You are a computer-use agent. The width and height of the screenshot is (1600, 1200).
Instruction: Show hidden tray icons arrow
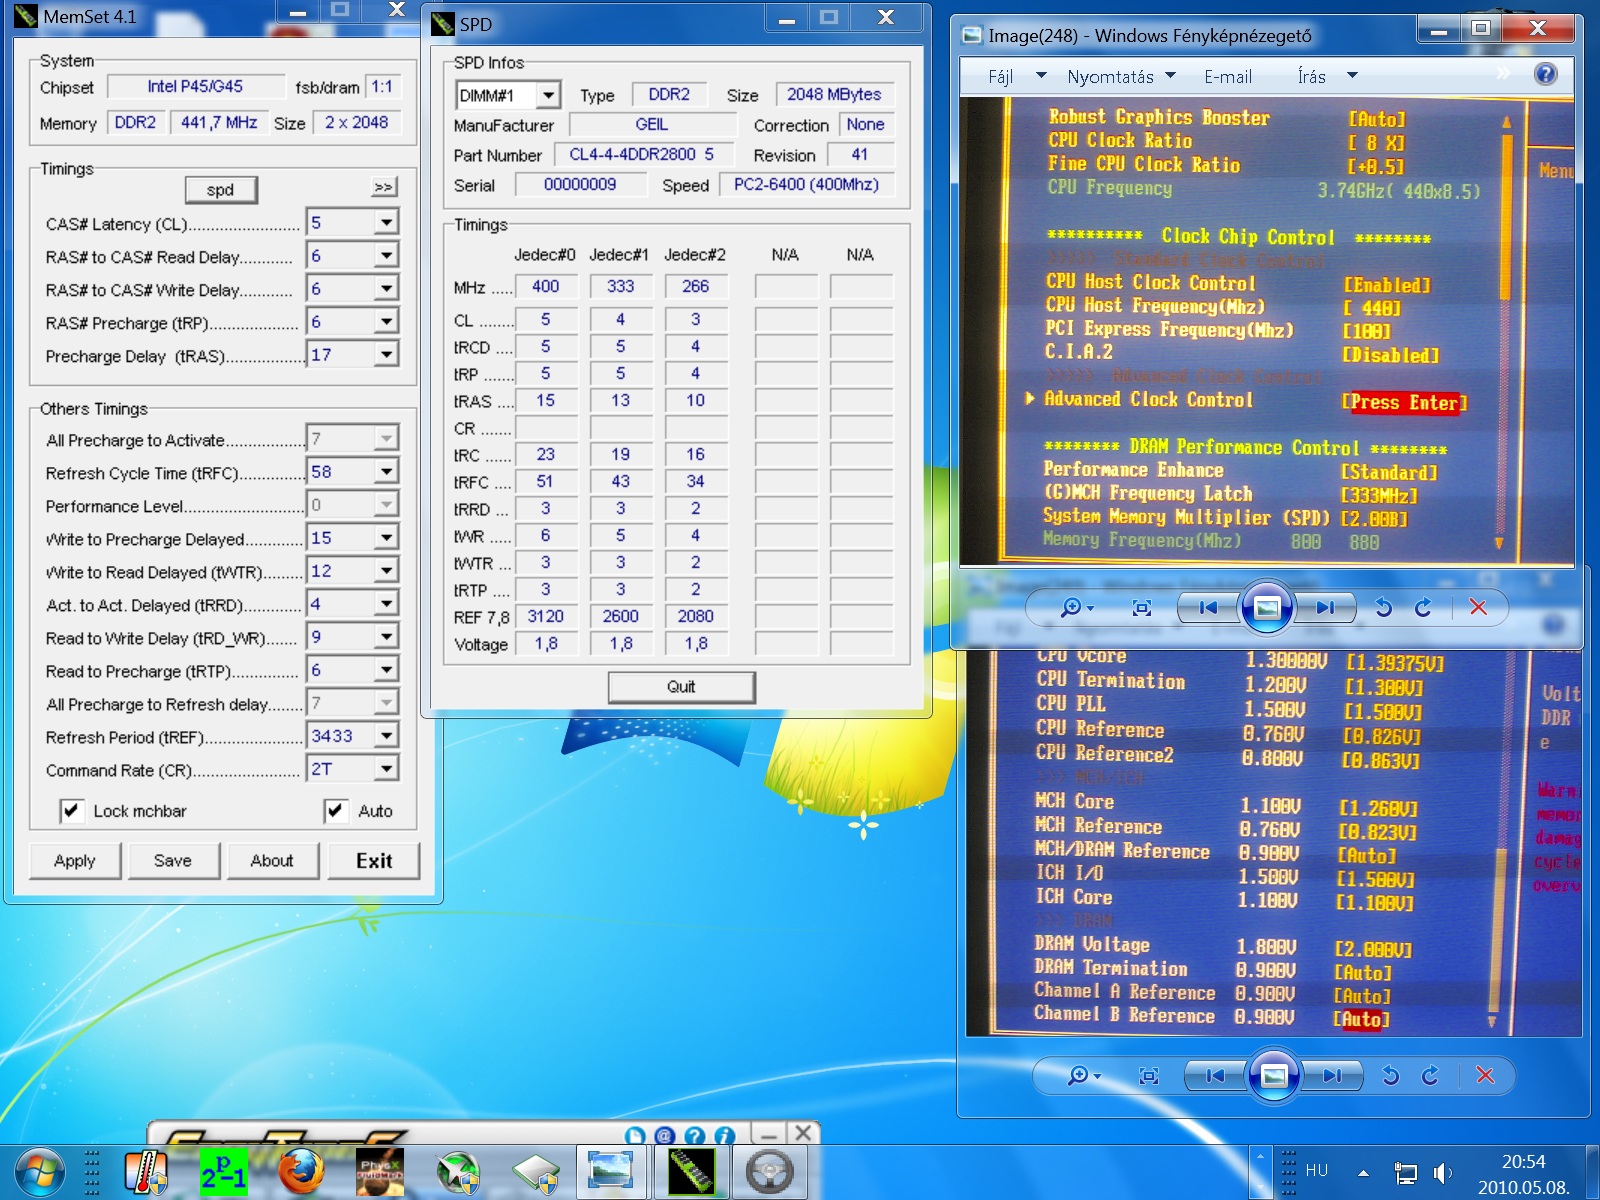point(1363,1172)
